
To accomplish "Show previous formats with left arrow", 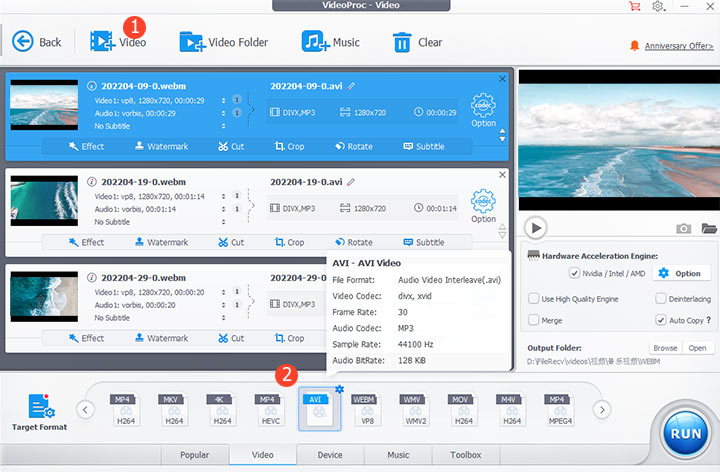I will (x=85, y=410).
